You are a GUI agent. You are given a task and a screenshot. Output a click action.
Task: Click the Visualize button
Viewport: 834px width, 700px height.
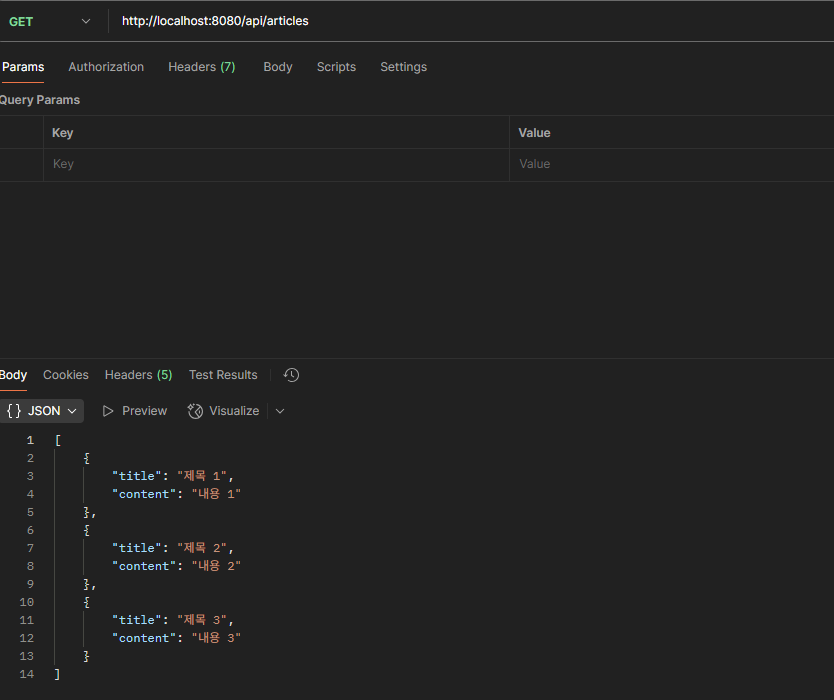pyautogui.click(x=223, y=411)
